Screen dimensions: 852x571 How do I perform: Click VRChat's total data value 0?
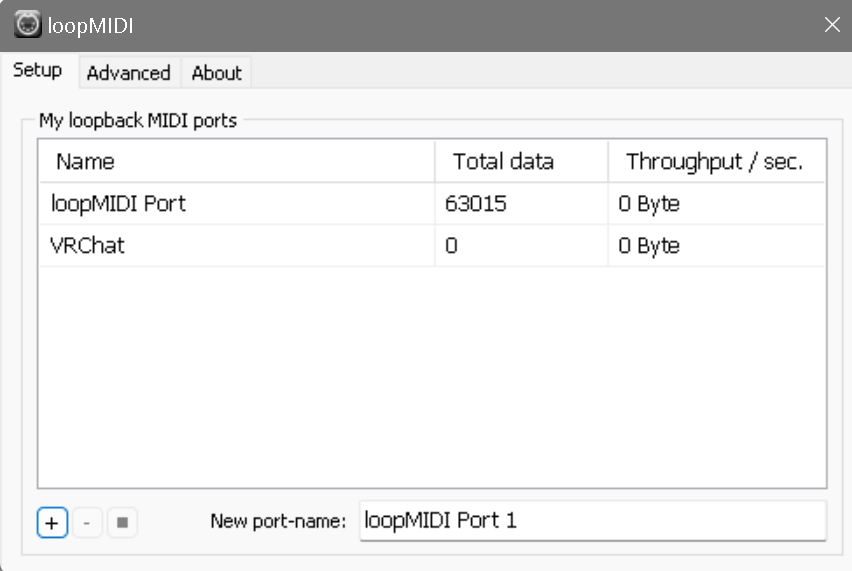click(x=452, y=245)
